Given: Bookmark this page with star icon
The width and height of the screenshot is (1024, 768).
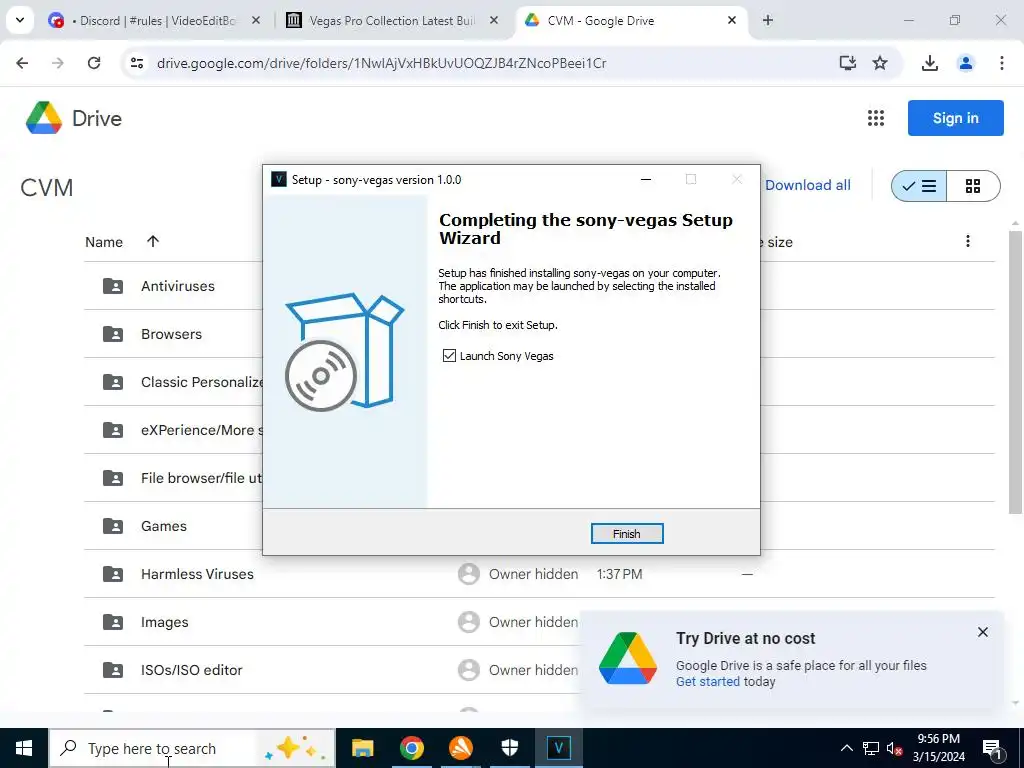Looking at the screenshot, I should click(880, 63).
